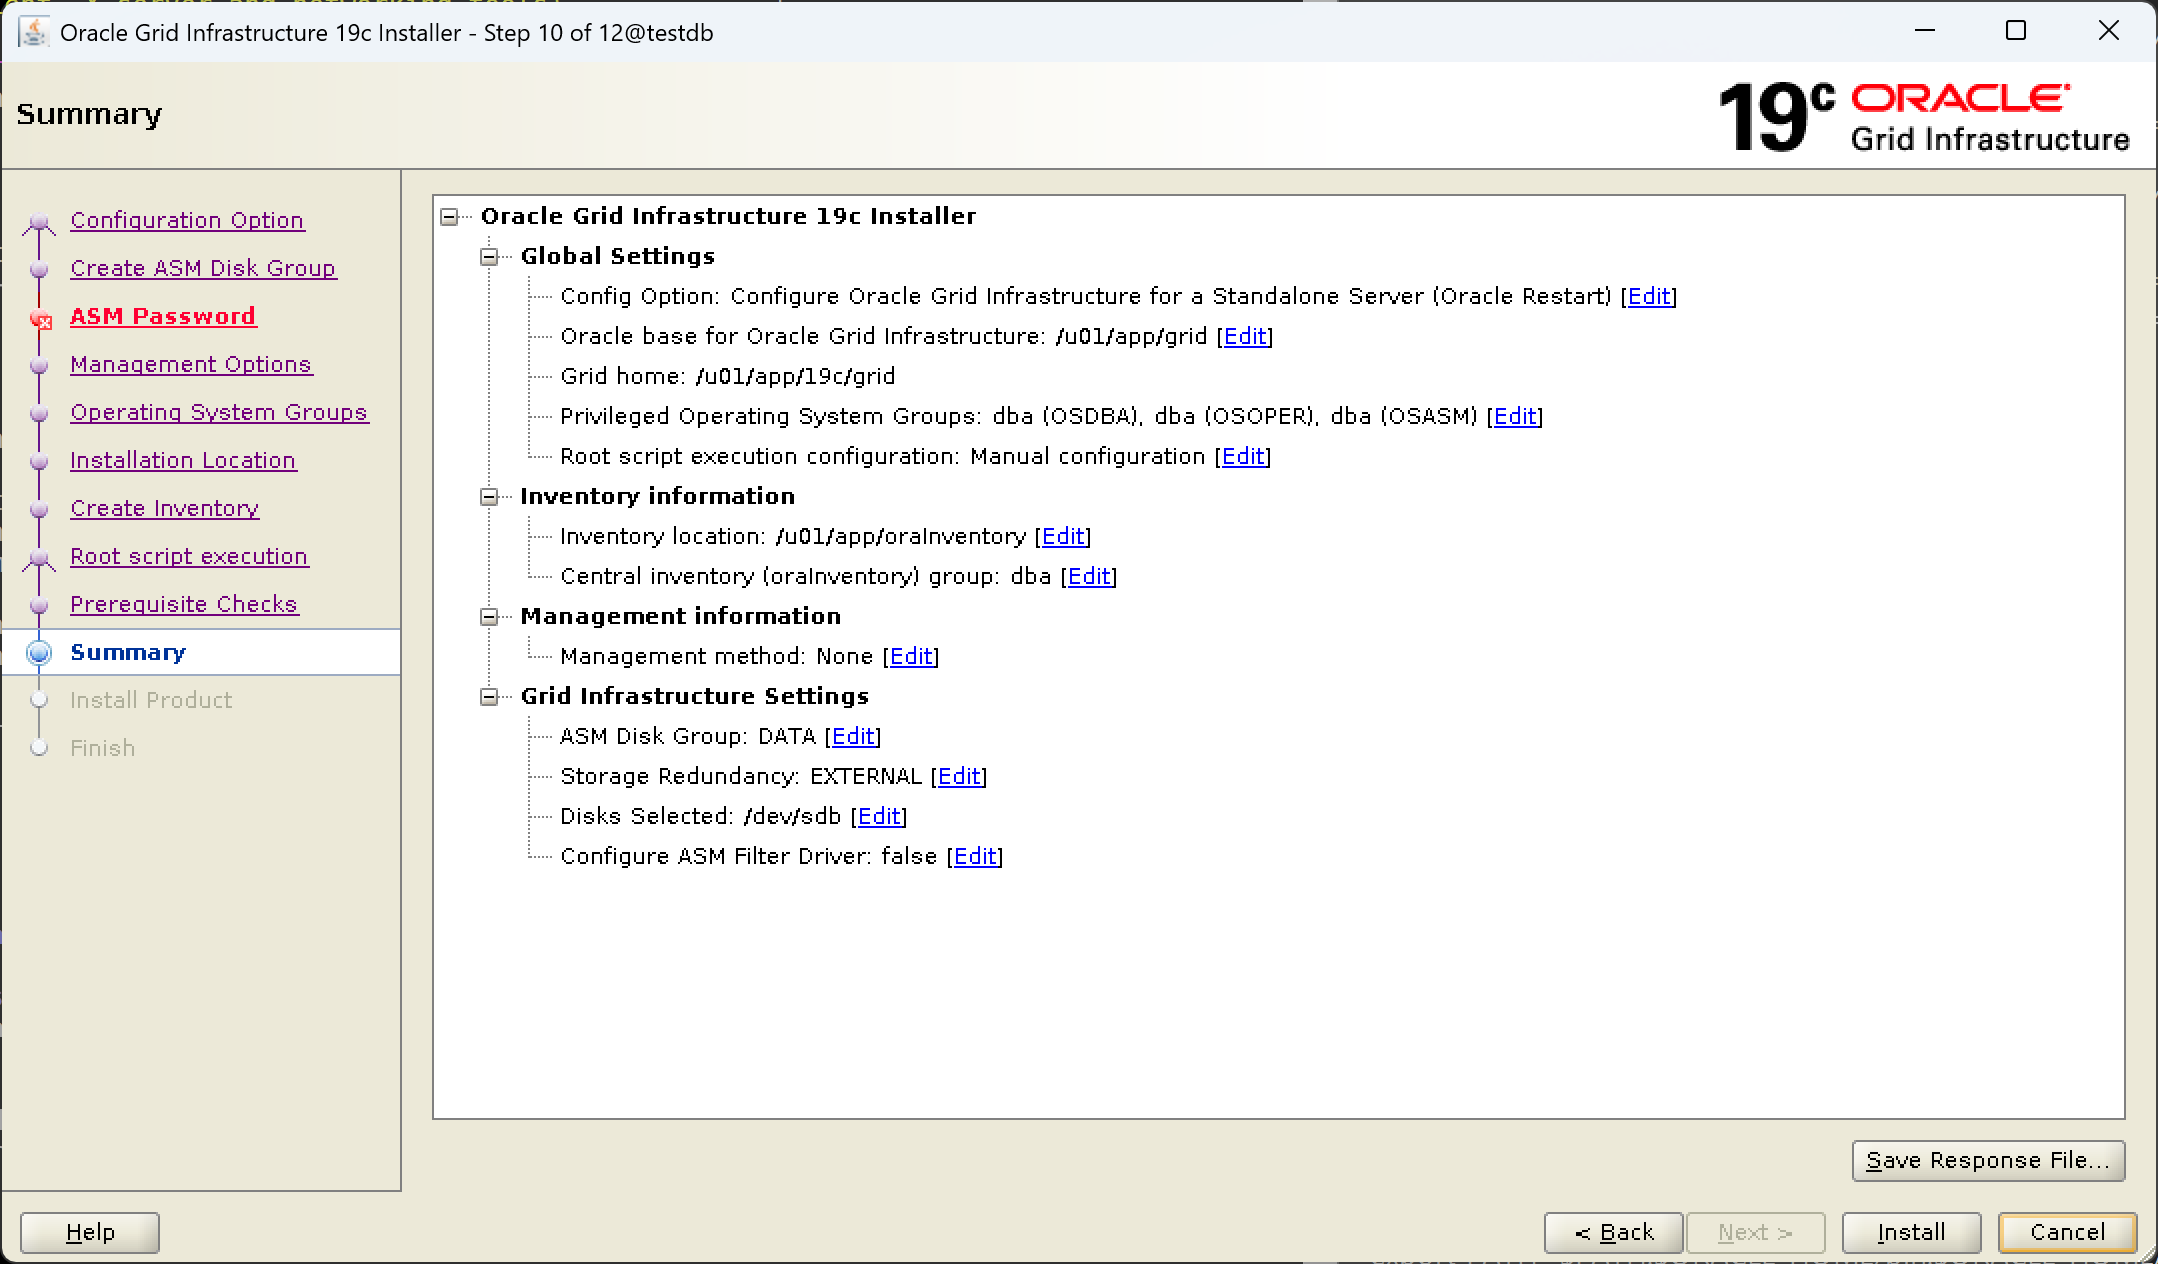
Task: Click the Configuration Option step node icon
Action: tap(39, 222)
